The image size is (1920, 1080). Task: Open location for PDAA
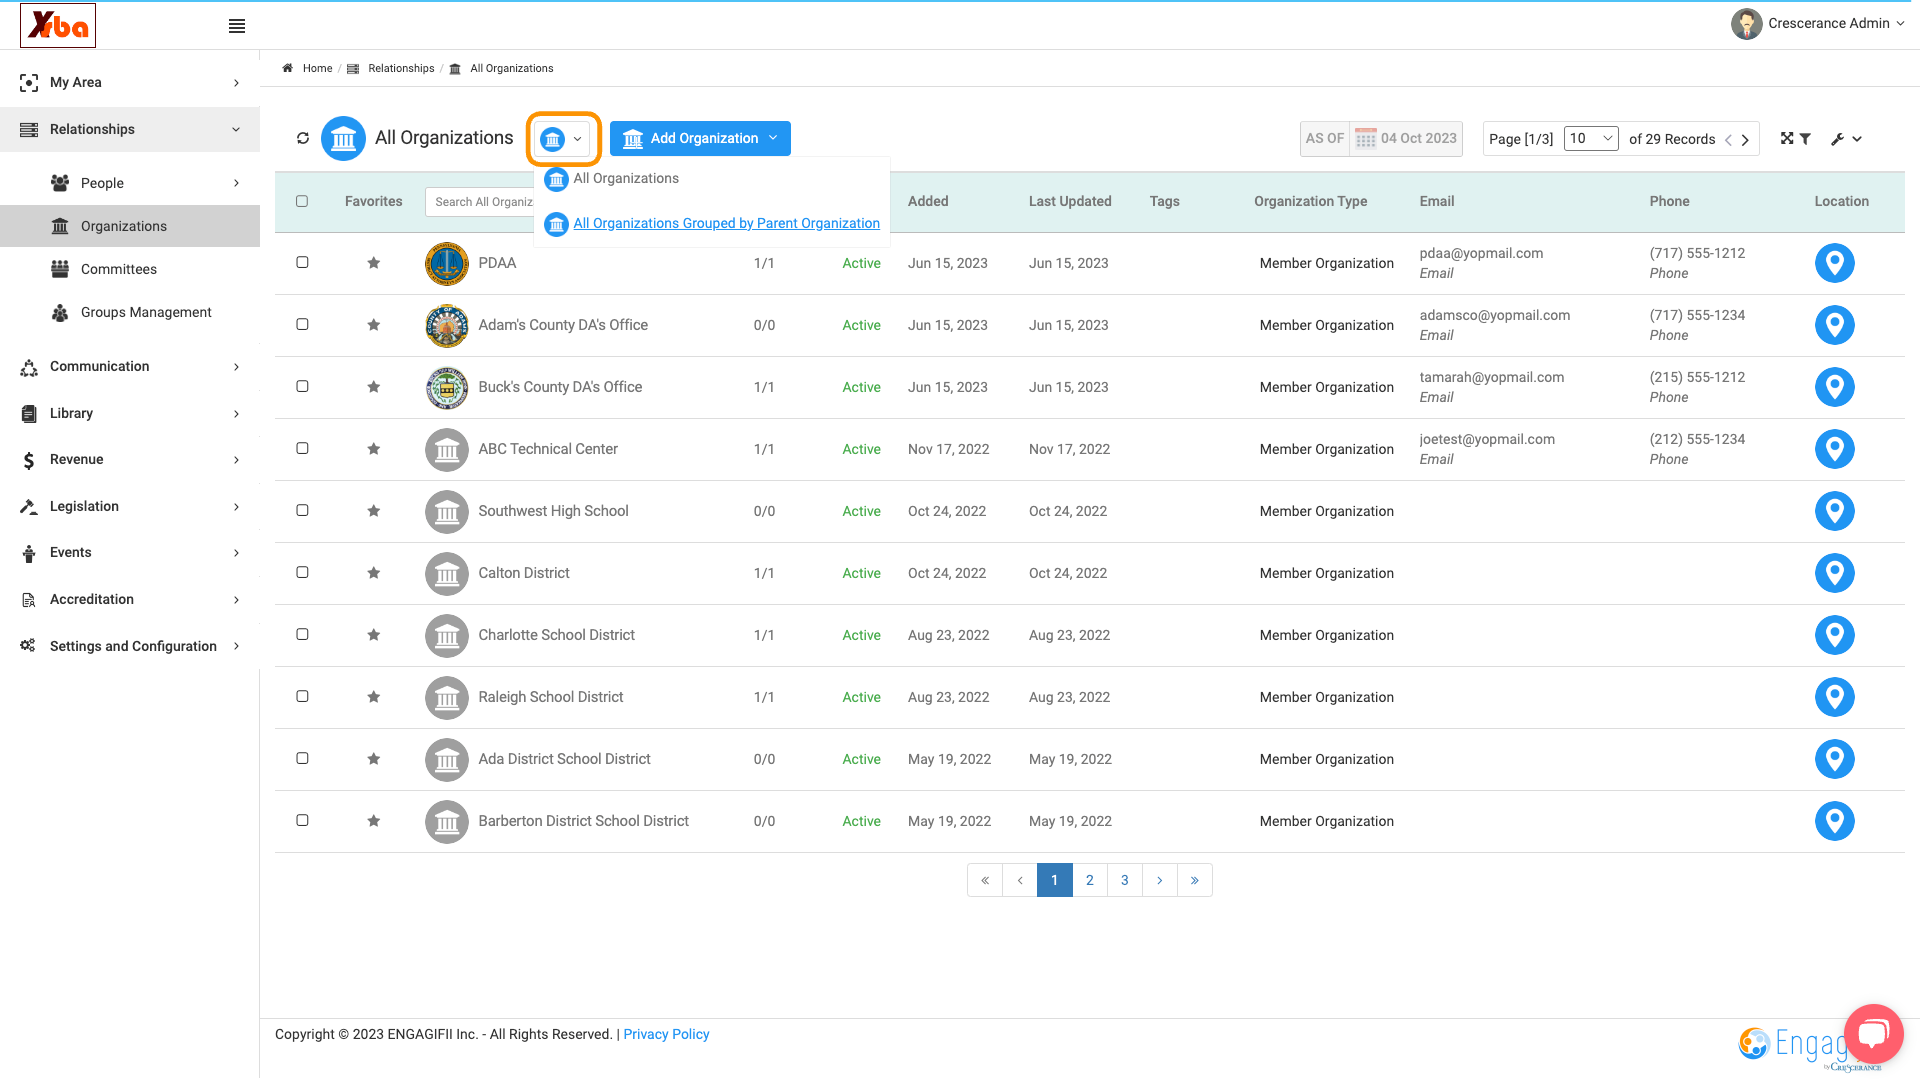click(1834, 263)
